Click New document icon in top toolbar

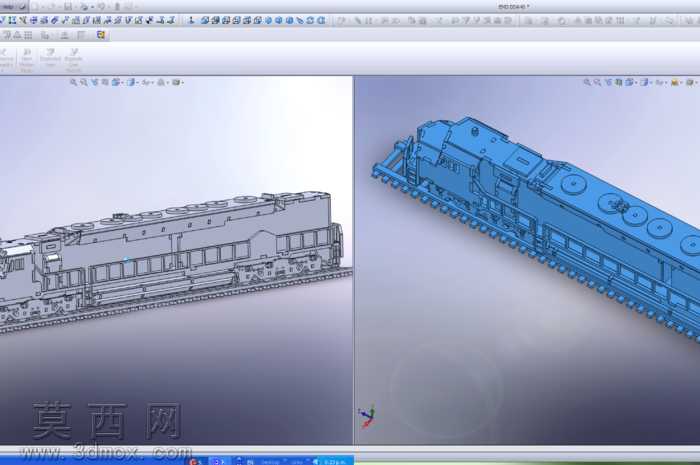(x=35, y=6)
